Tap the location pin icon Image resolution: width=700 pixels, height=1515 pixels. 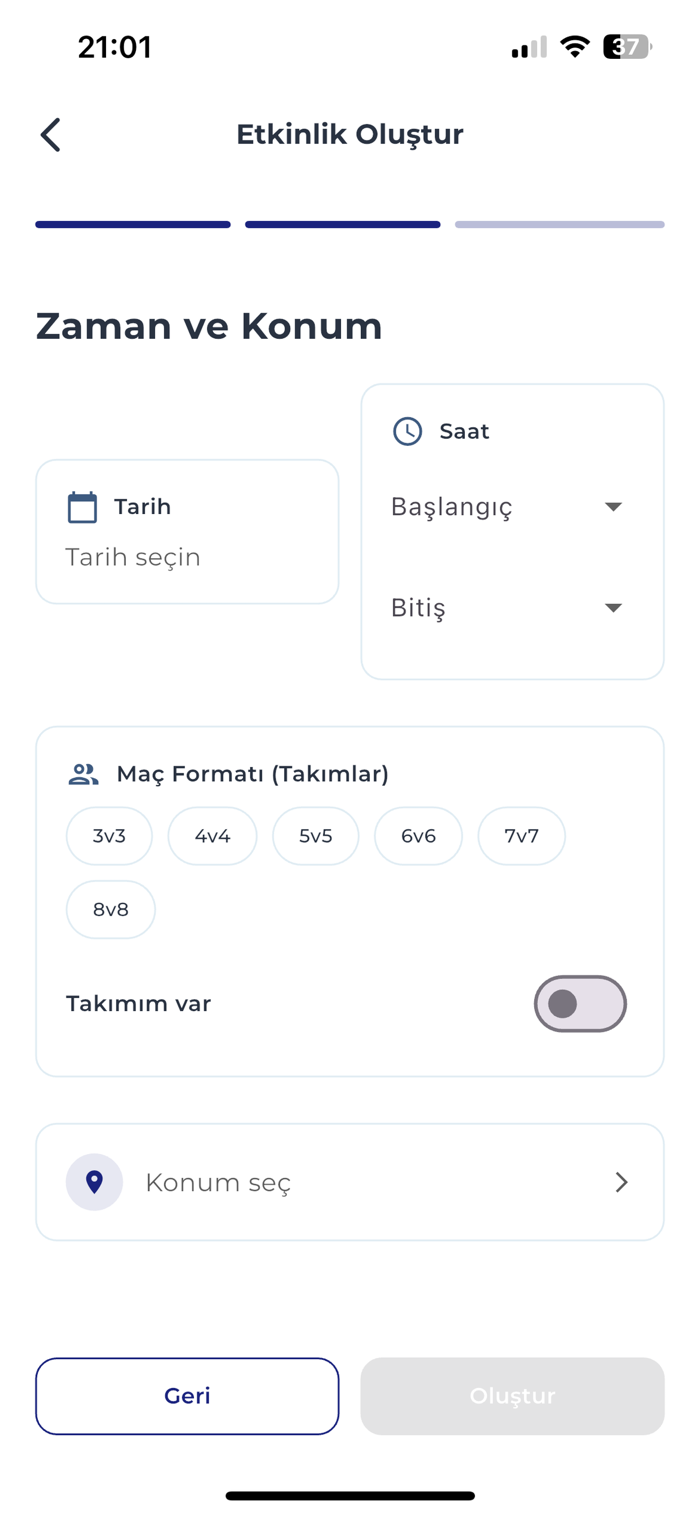pos(94,1182)
